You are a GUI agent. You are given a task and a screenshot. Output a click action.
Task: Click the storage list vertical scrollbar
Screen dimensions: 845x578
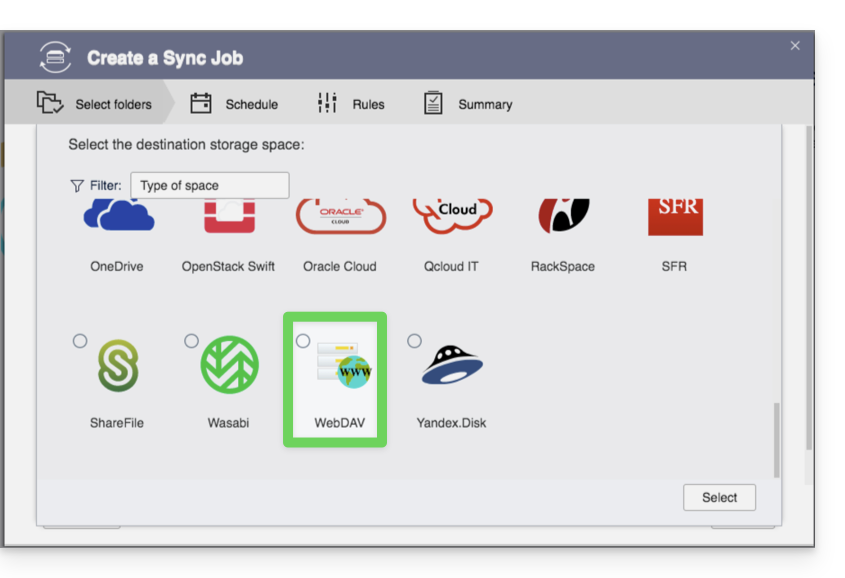click(776, 440)
